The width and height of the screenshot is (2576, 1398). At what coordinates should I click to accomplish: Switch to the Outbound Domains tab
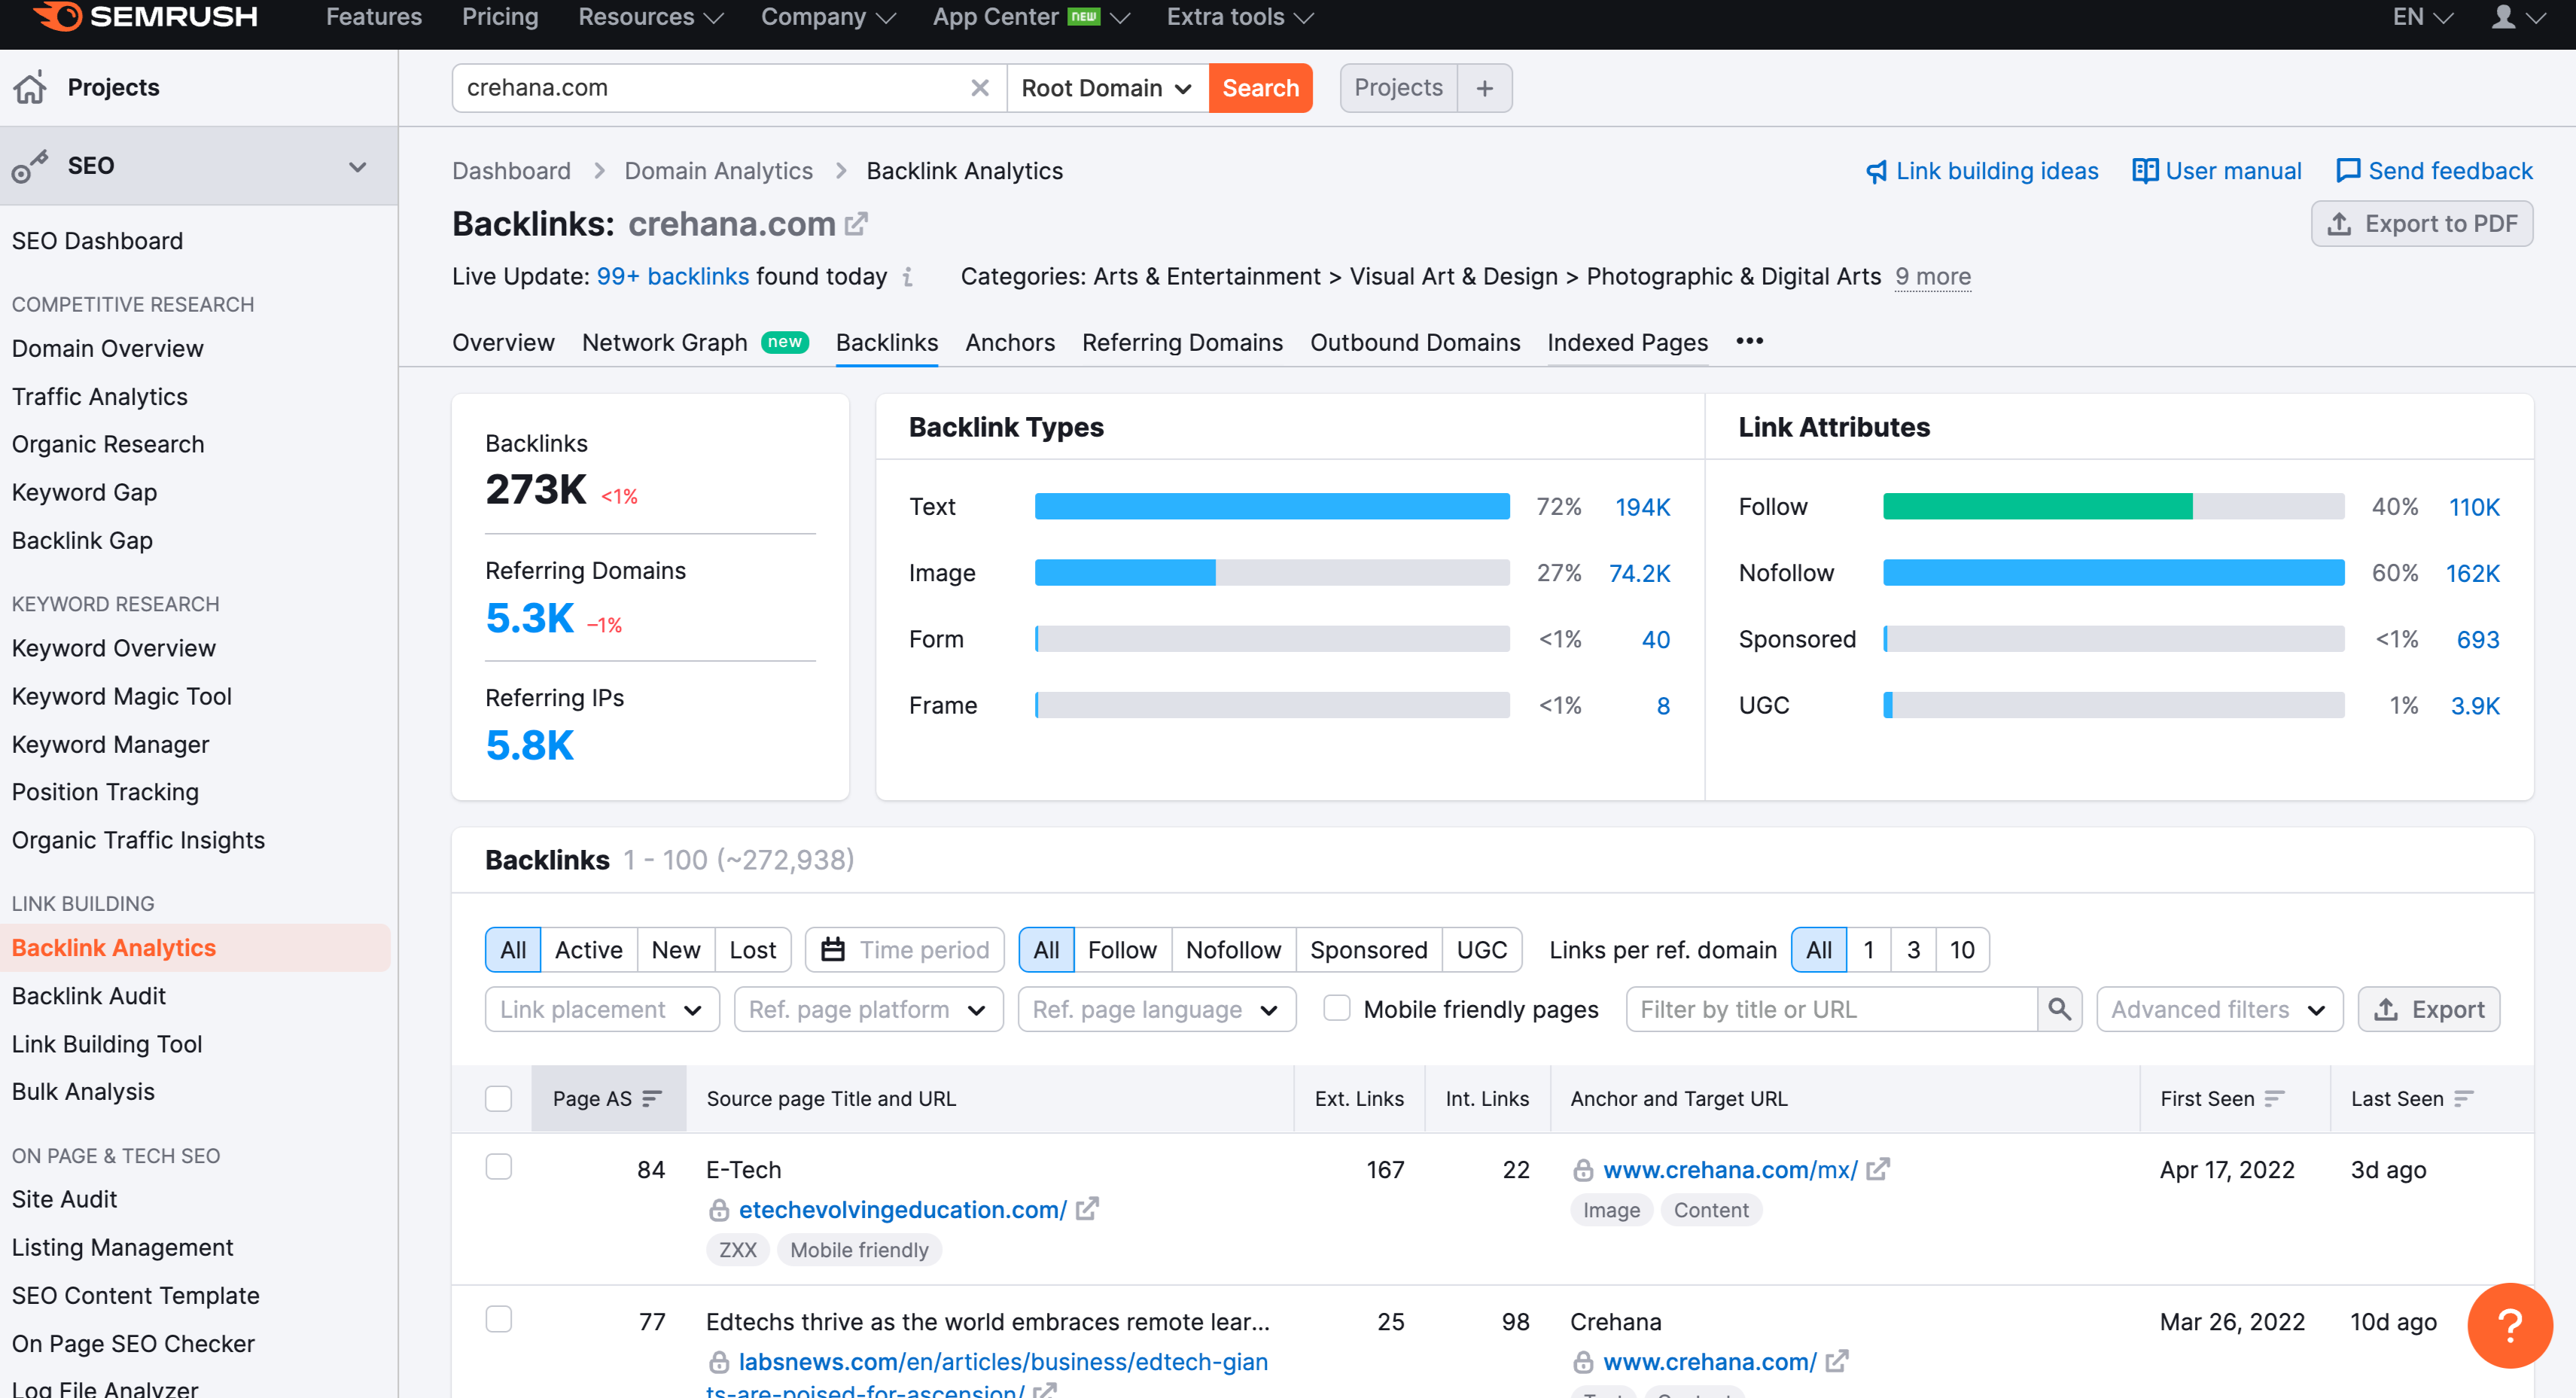click(x=1415, y=343)
